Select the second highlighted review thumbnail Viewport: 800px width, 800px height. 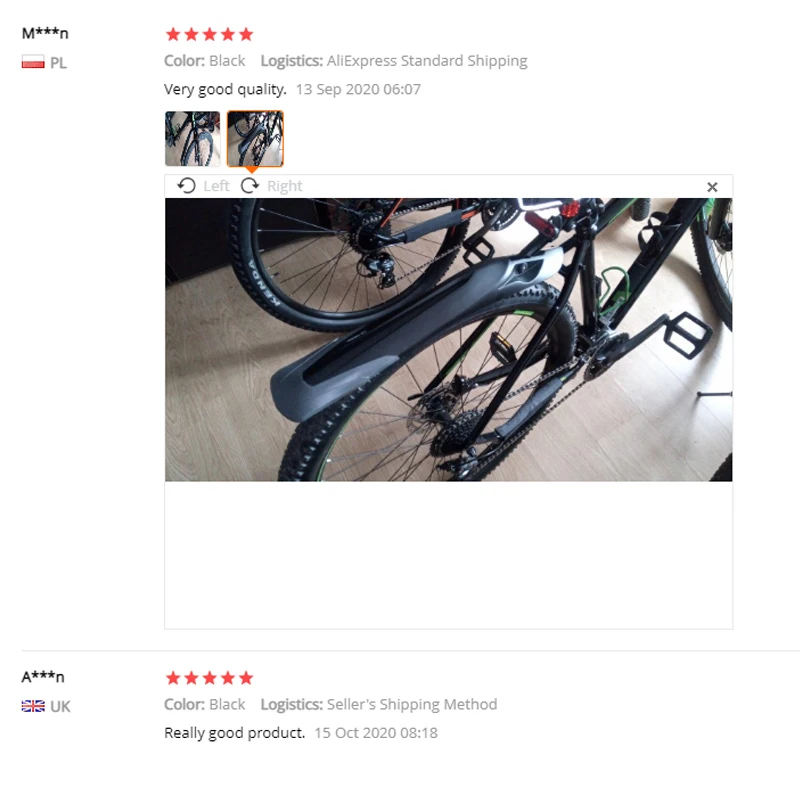click(255, 139)
